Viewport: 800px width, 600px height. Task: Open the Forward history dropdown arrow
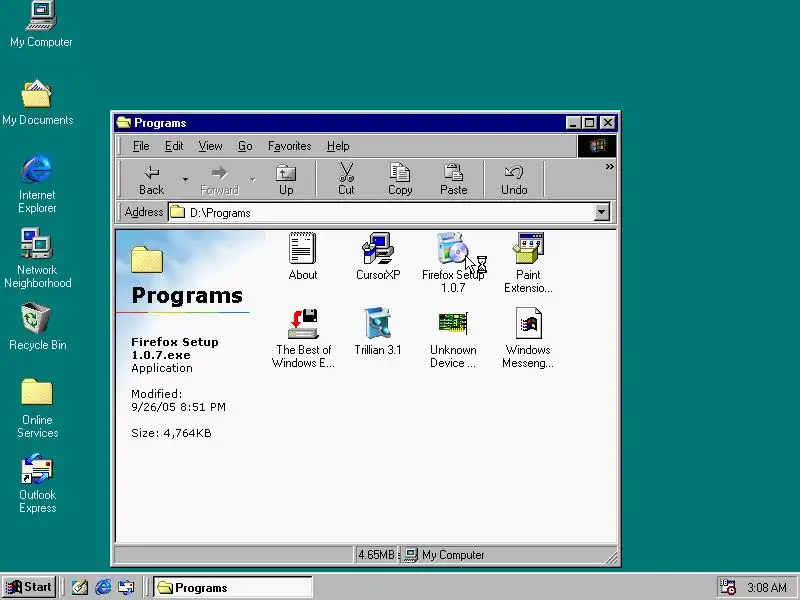[253, 180]
